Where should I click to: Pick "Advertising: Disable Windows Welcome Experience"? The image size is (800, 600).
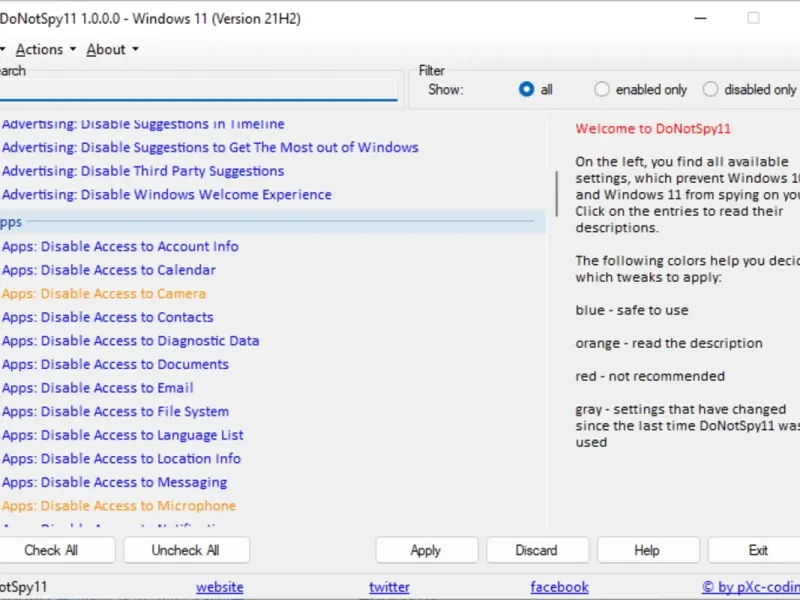(167, 194)
